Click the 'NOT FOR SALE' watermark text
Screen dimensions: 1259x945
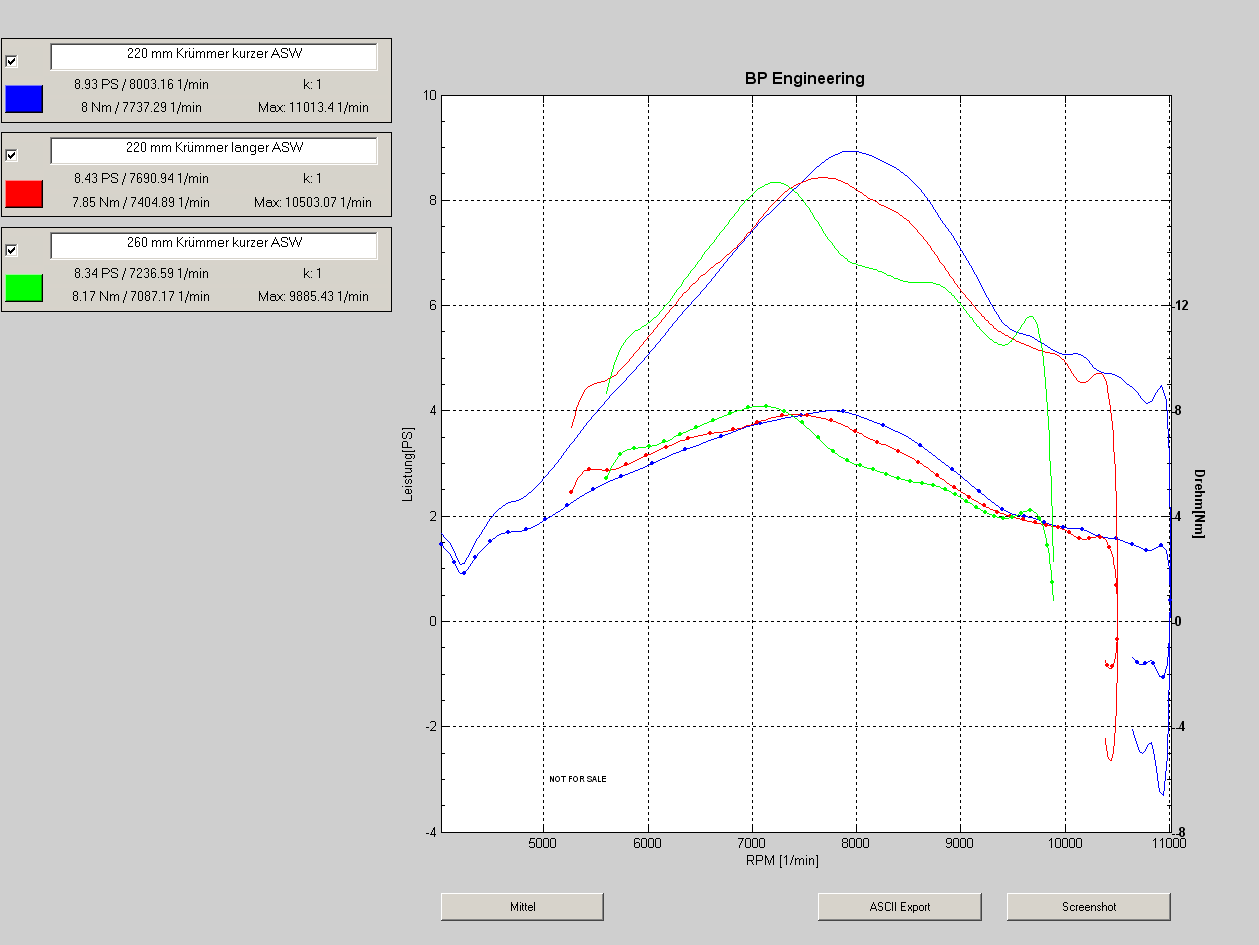coord(578,779)
